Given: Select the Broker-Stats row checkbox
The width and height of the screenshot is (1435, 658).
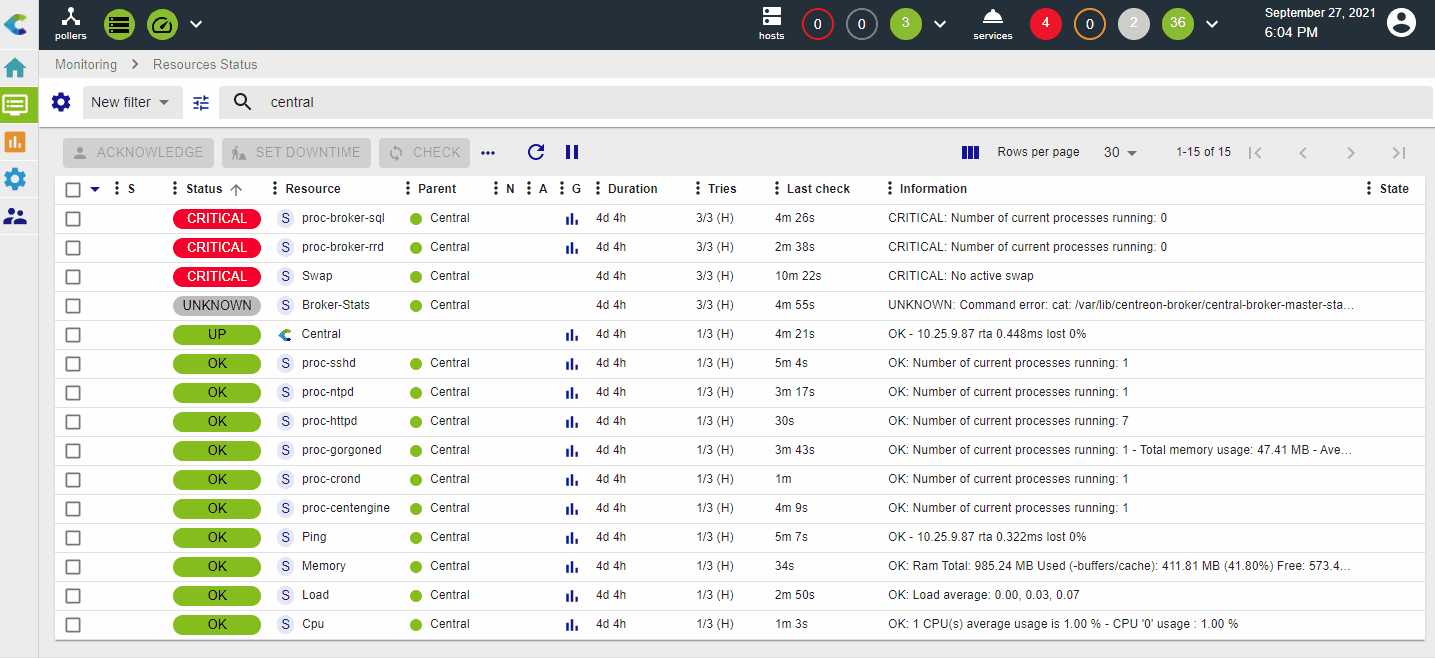Looking at the screenshot, I should (73, 306).
